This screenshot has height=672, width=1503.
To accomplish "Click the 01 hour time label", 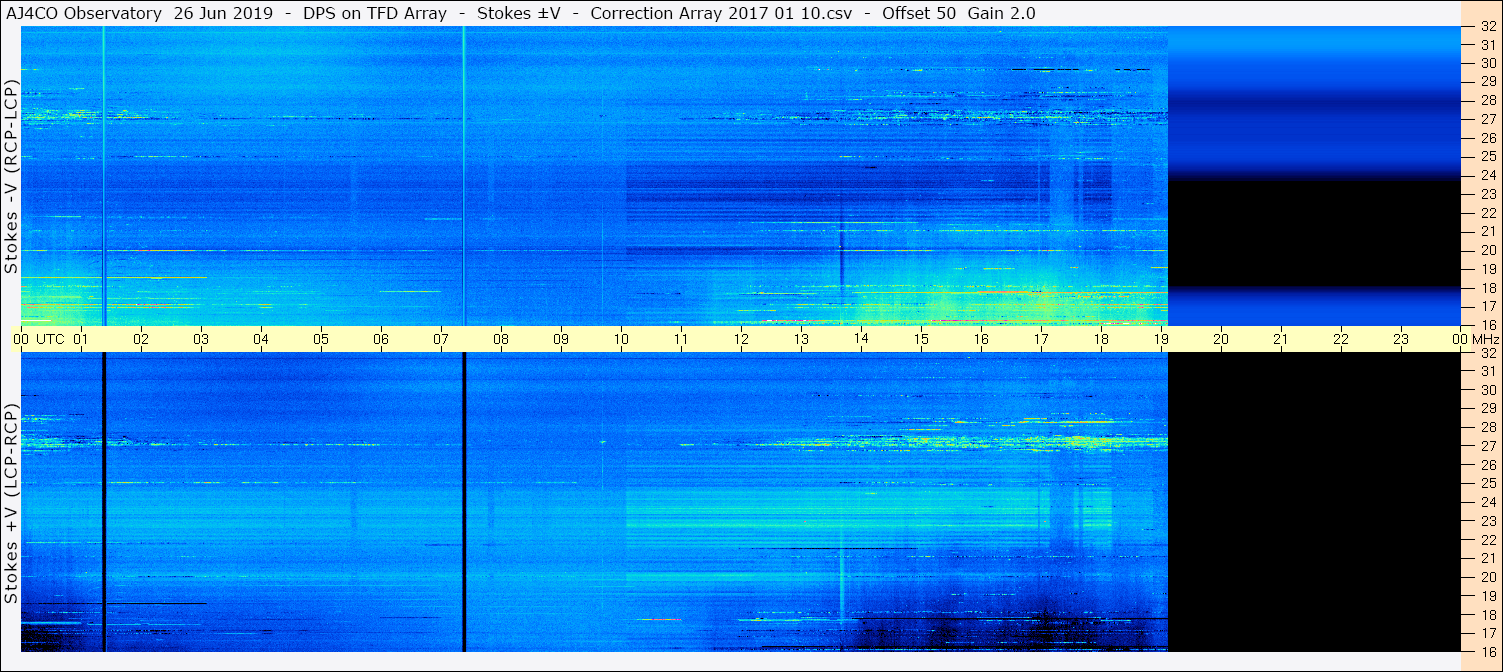I will [x=81, y=339].
